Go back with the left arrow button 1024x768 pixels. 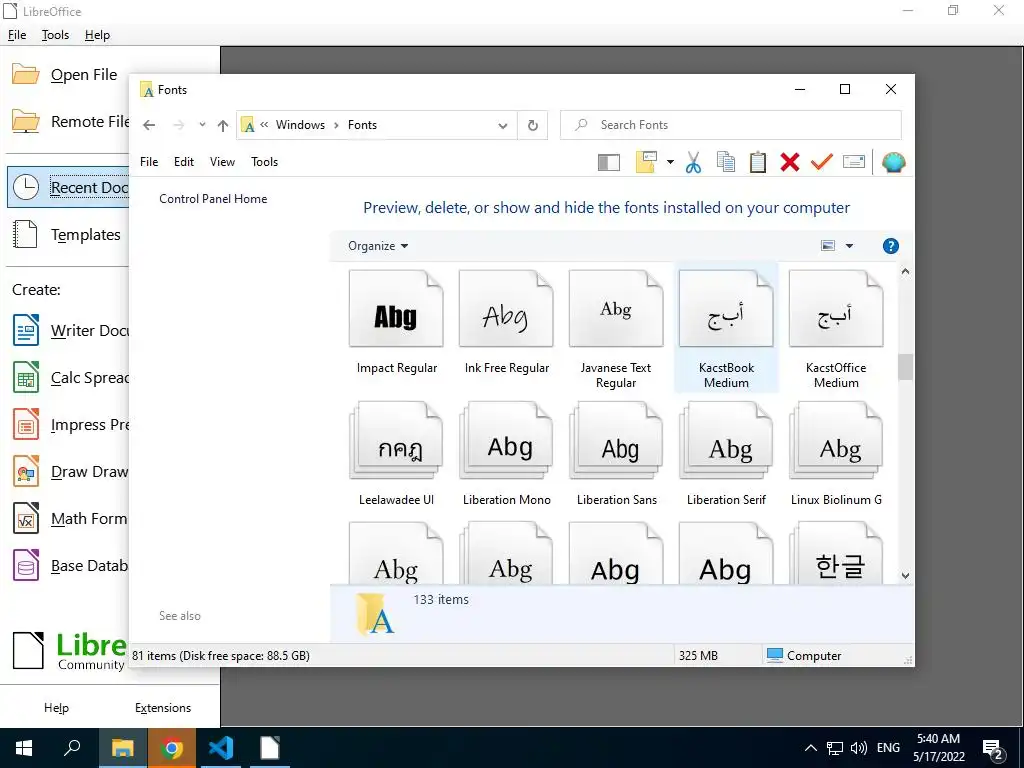point(149,125)
